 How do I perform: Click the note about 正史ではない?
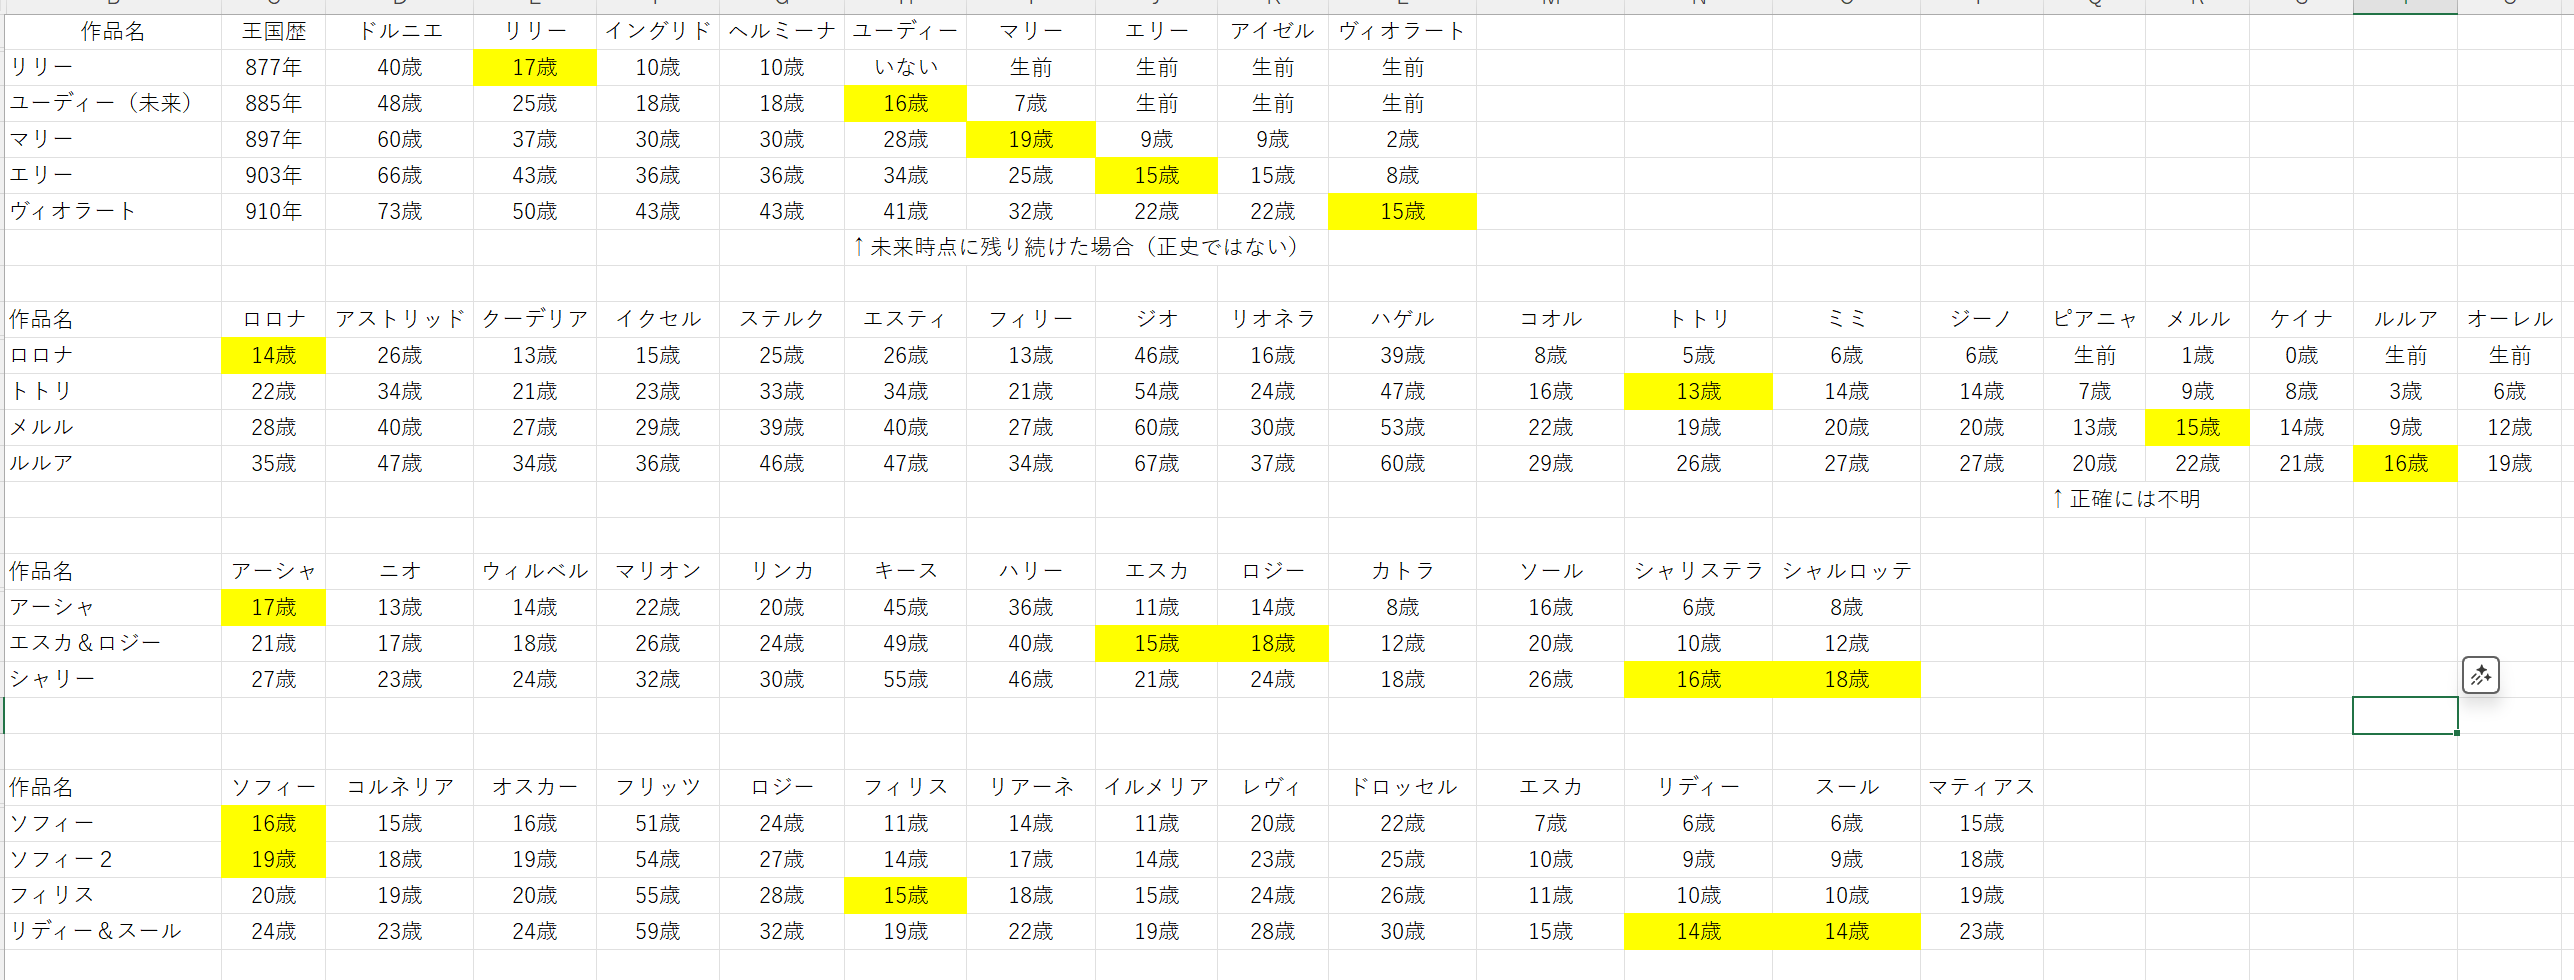(1075, 247)
